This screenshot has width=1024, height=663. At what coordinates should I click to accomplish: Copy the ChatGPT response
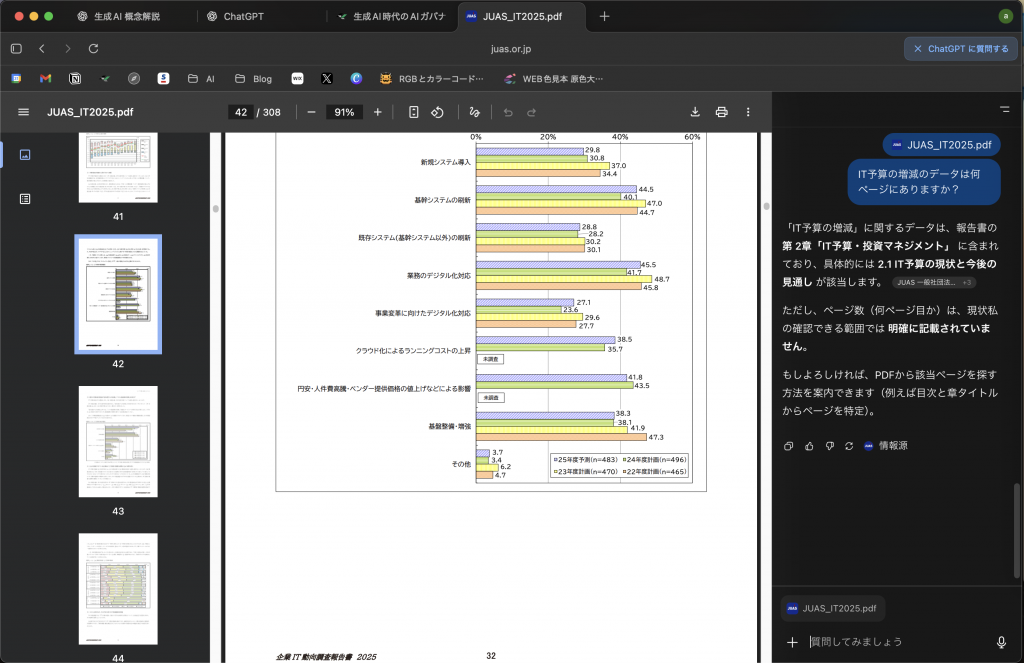click(789, 446)
